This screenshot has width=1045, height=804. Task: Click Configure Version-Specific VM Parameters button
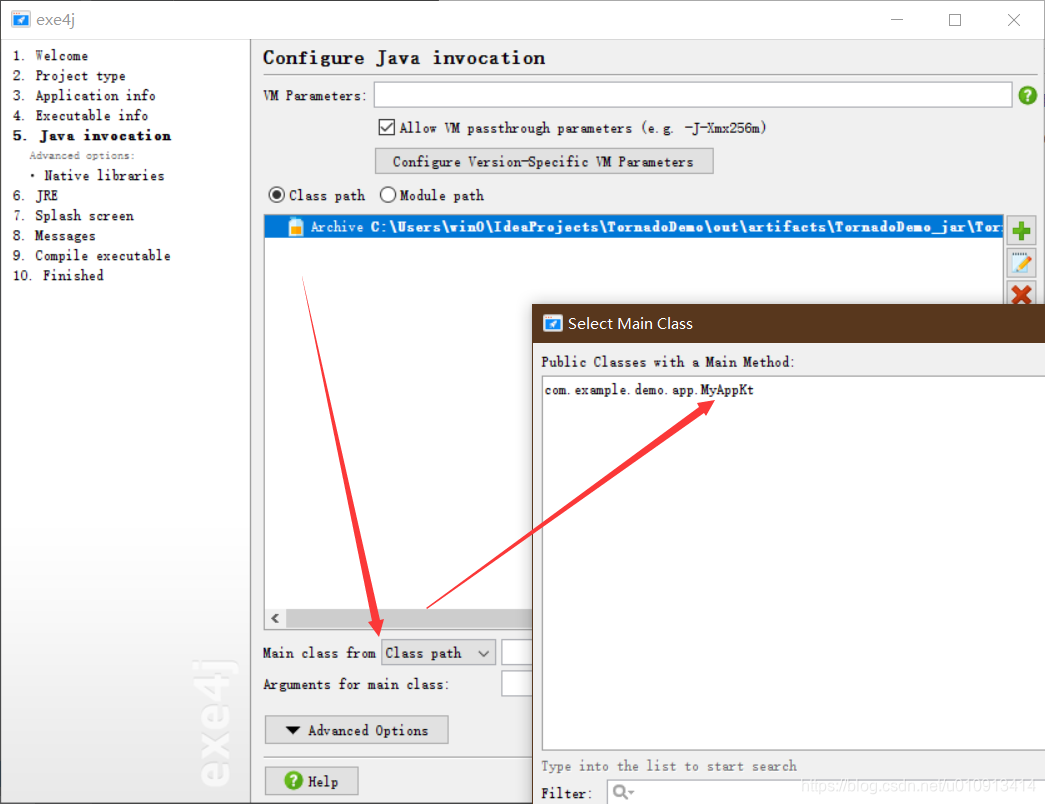point(544,161)
